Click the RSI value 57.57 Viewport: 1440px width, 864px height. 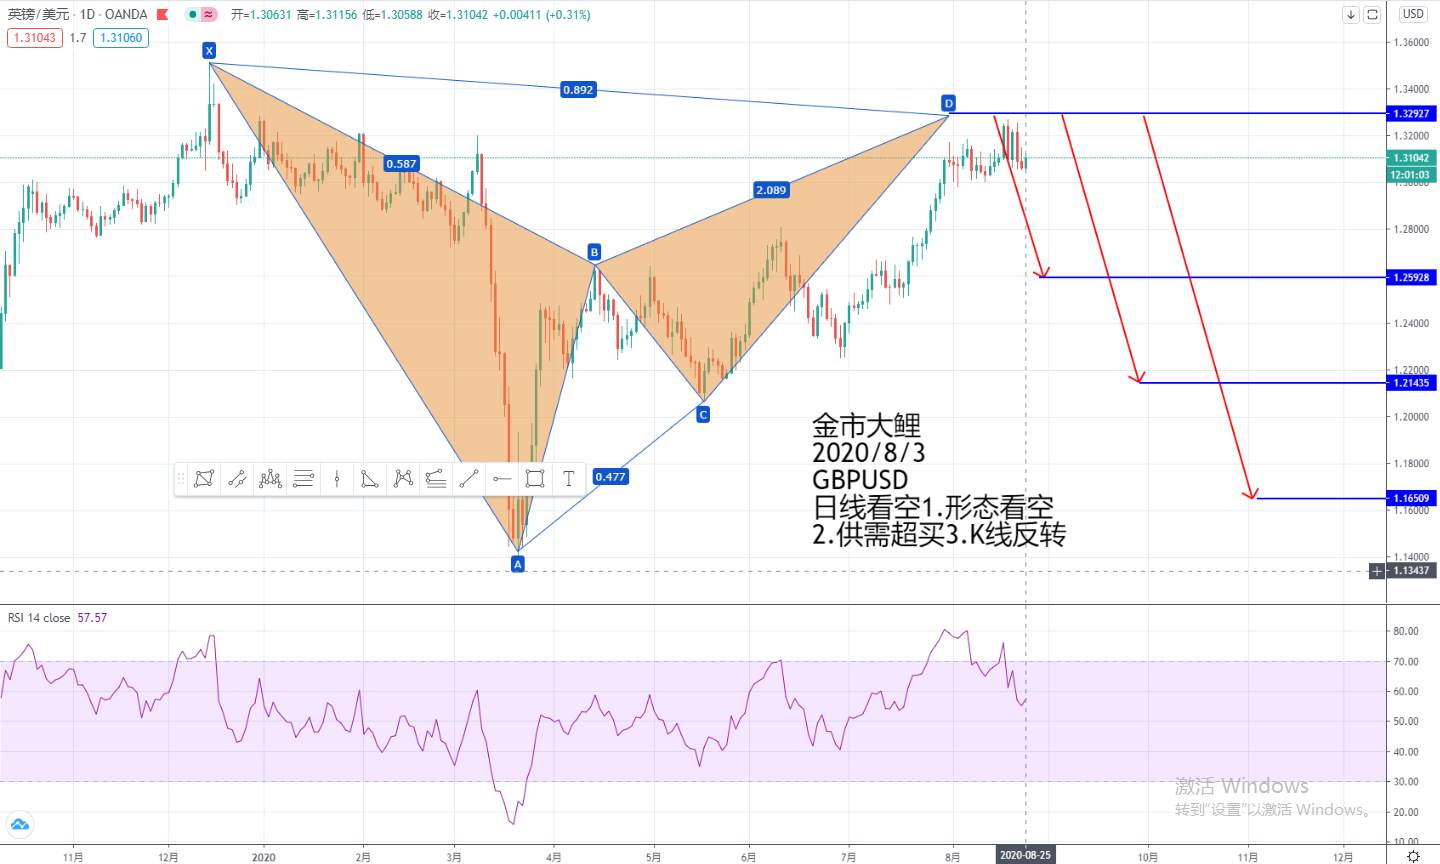click(92, 618)
